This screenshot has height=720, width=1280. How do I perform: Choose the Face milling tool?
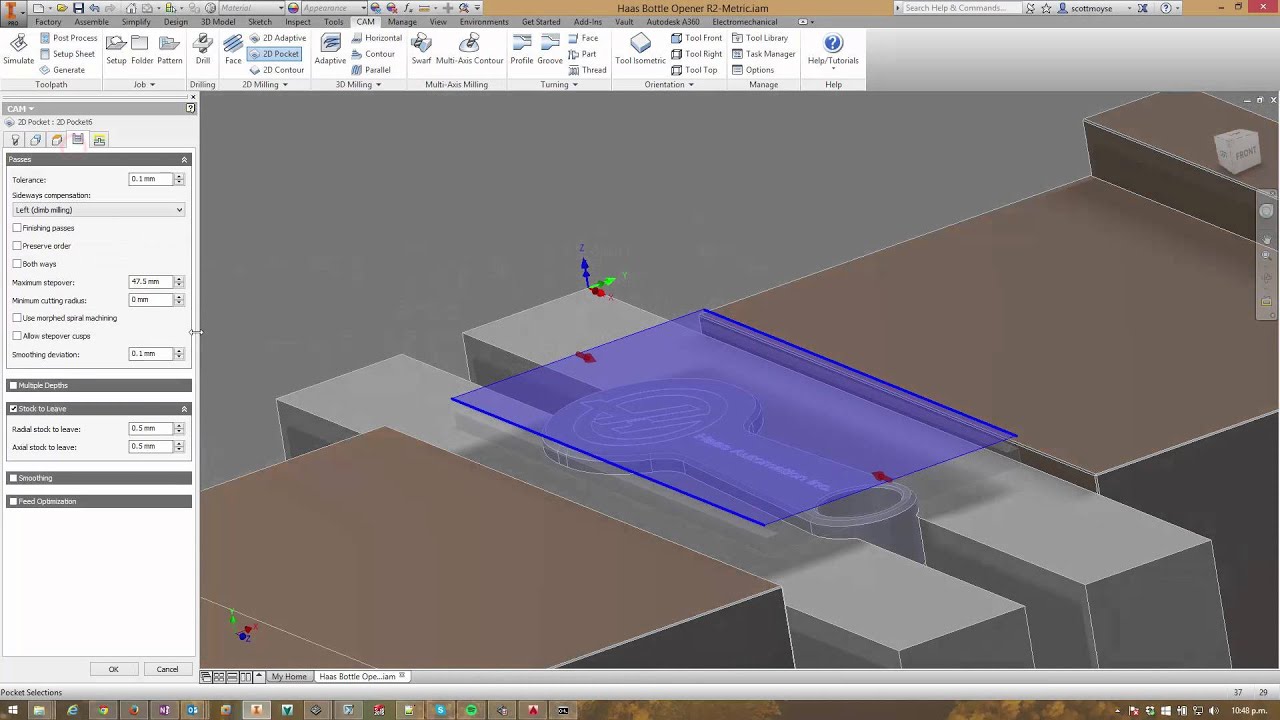click(x=233, y=49)
